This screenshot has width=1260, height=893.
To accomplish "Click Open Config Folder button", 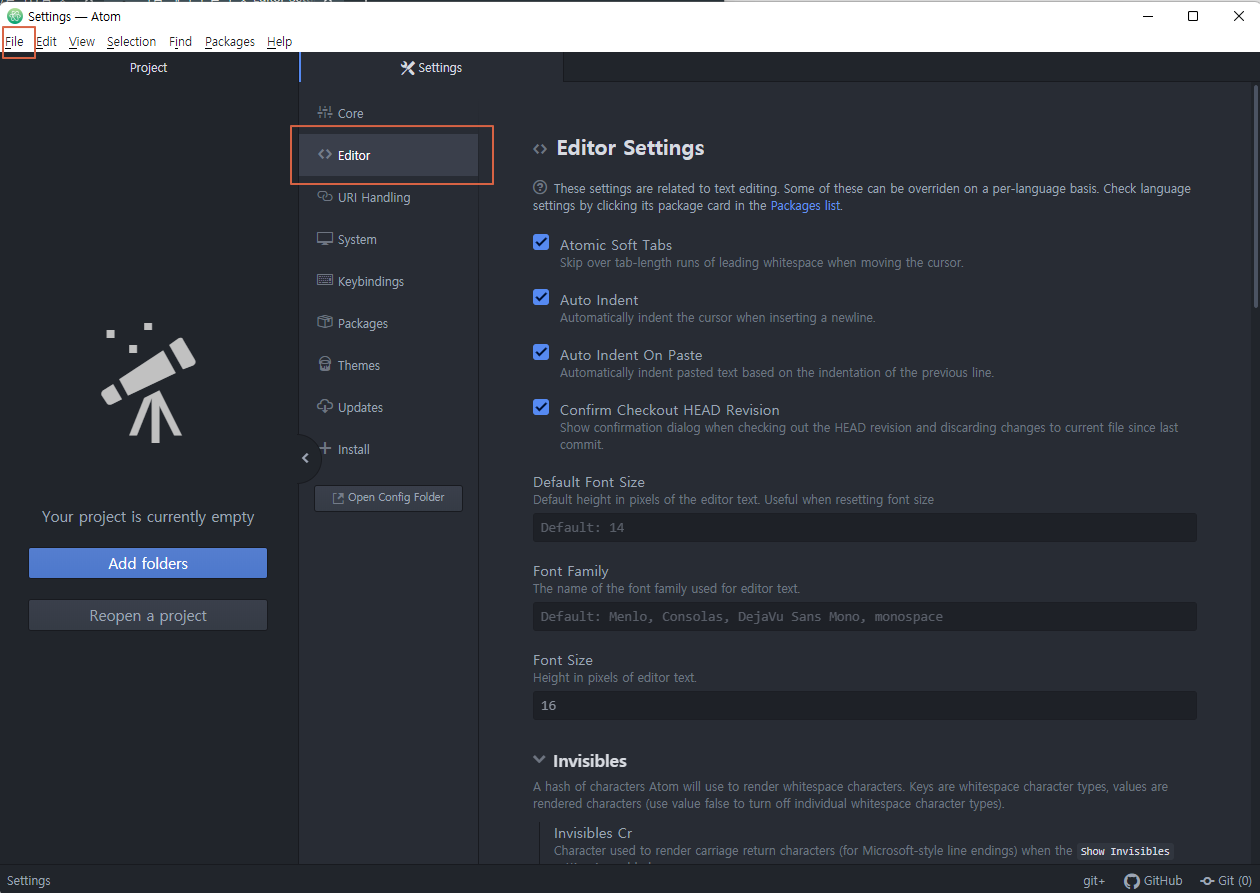I will click(x=388, y=497).
